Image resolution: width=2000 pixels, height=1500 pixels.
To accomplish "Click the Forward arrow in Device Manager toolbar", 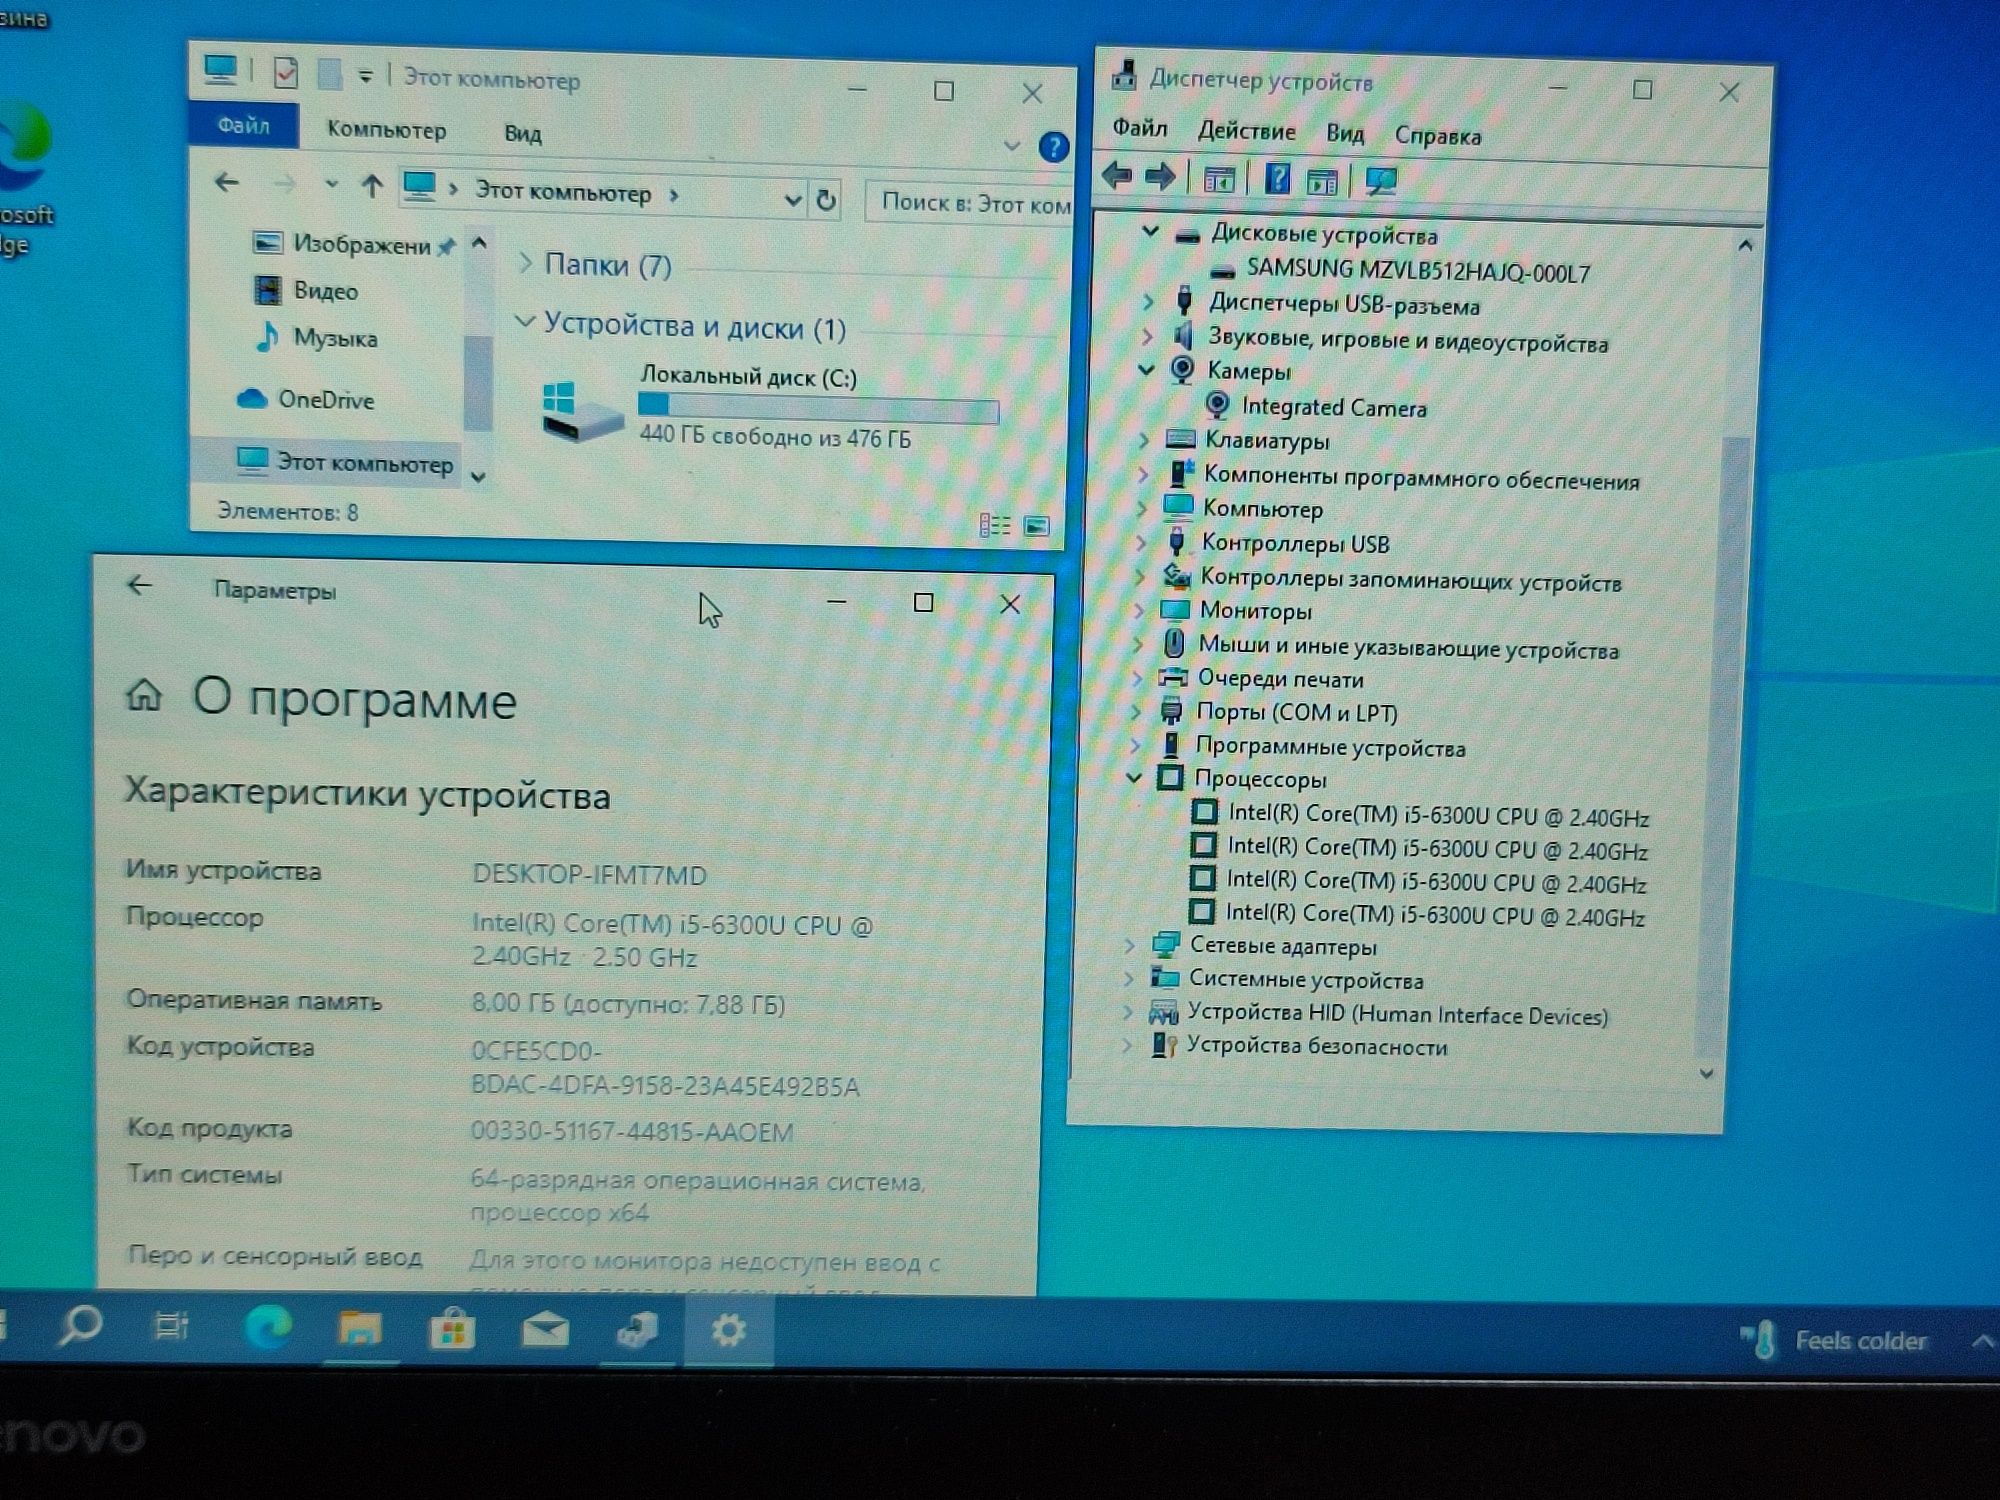I will [x=1160, y=178].
